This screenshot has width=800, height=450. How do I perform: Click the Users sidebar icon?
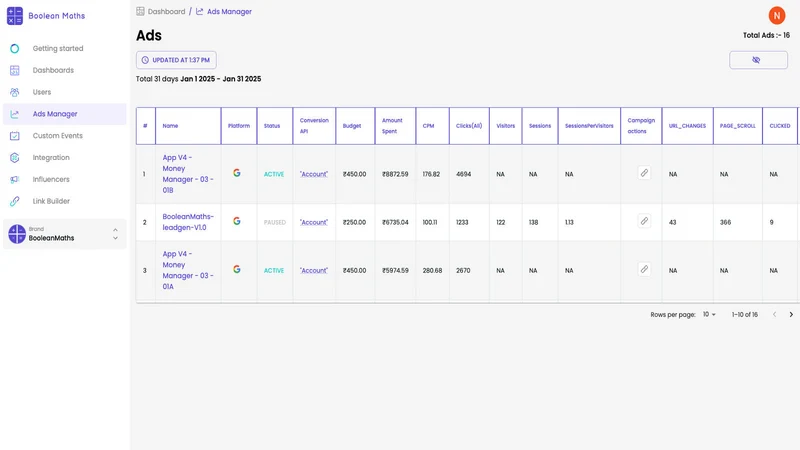(x=15, y=92)
